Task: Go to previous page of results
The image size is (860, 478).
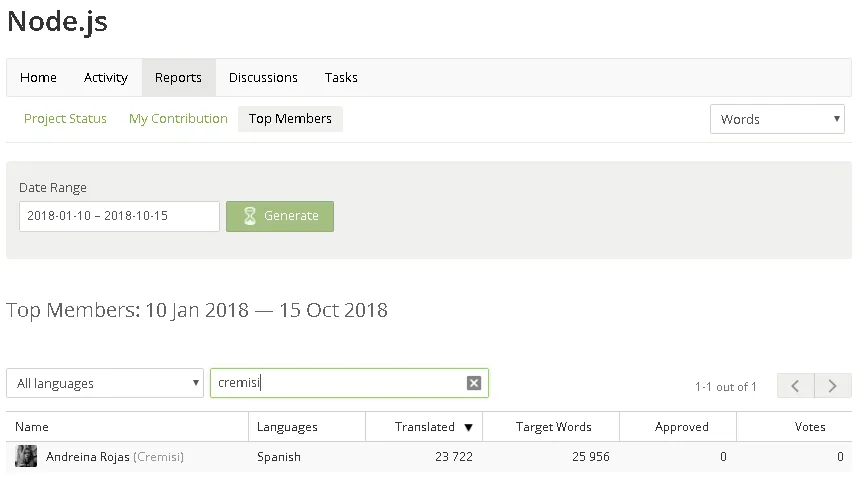Action: pyautogui.click(x=796, y=386)
